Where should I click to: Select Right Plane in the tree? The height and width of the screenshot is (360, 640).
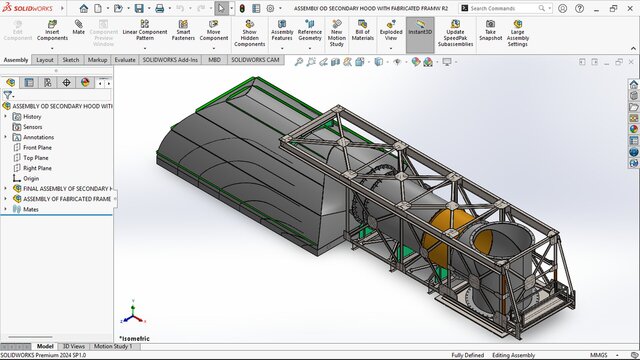[x=37, y=168]
